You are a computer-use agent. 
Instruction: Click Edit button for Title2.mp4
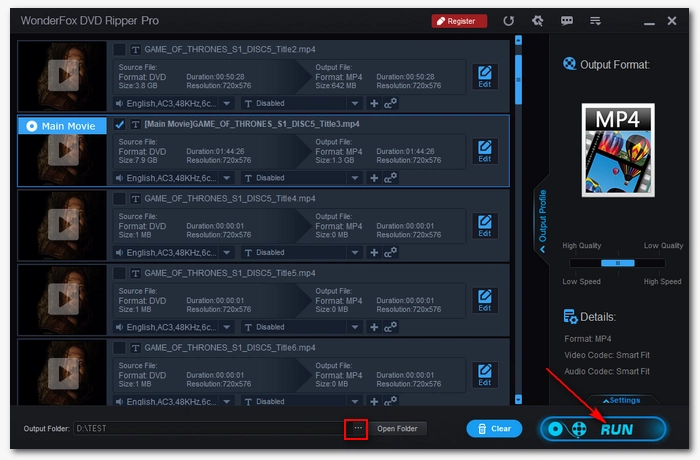(485, 77)
